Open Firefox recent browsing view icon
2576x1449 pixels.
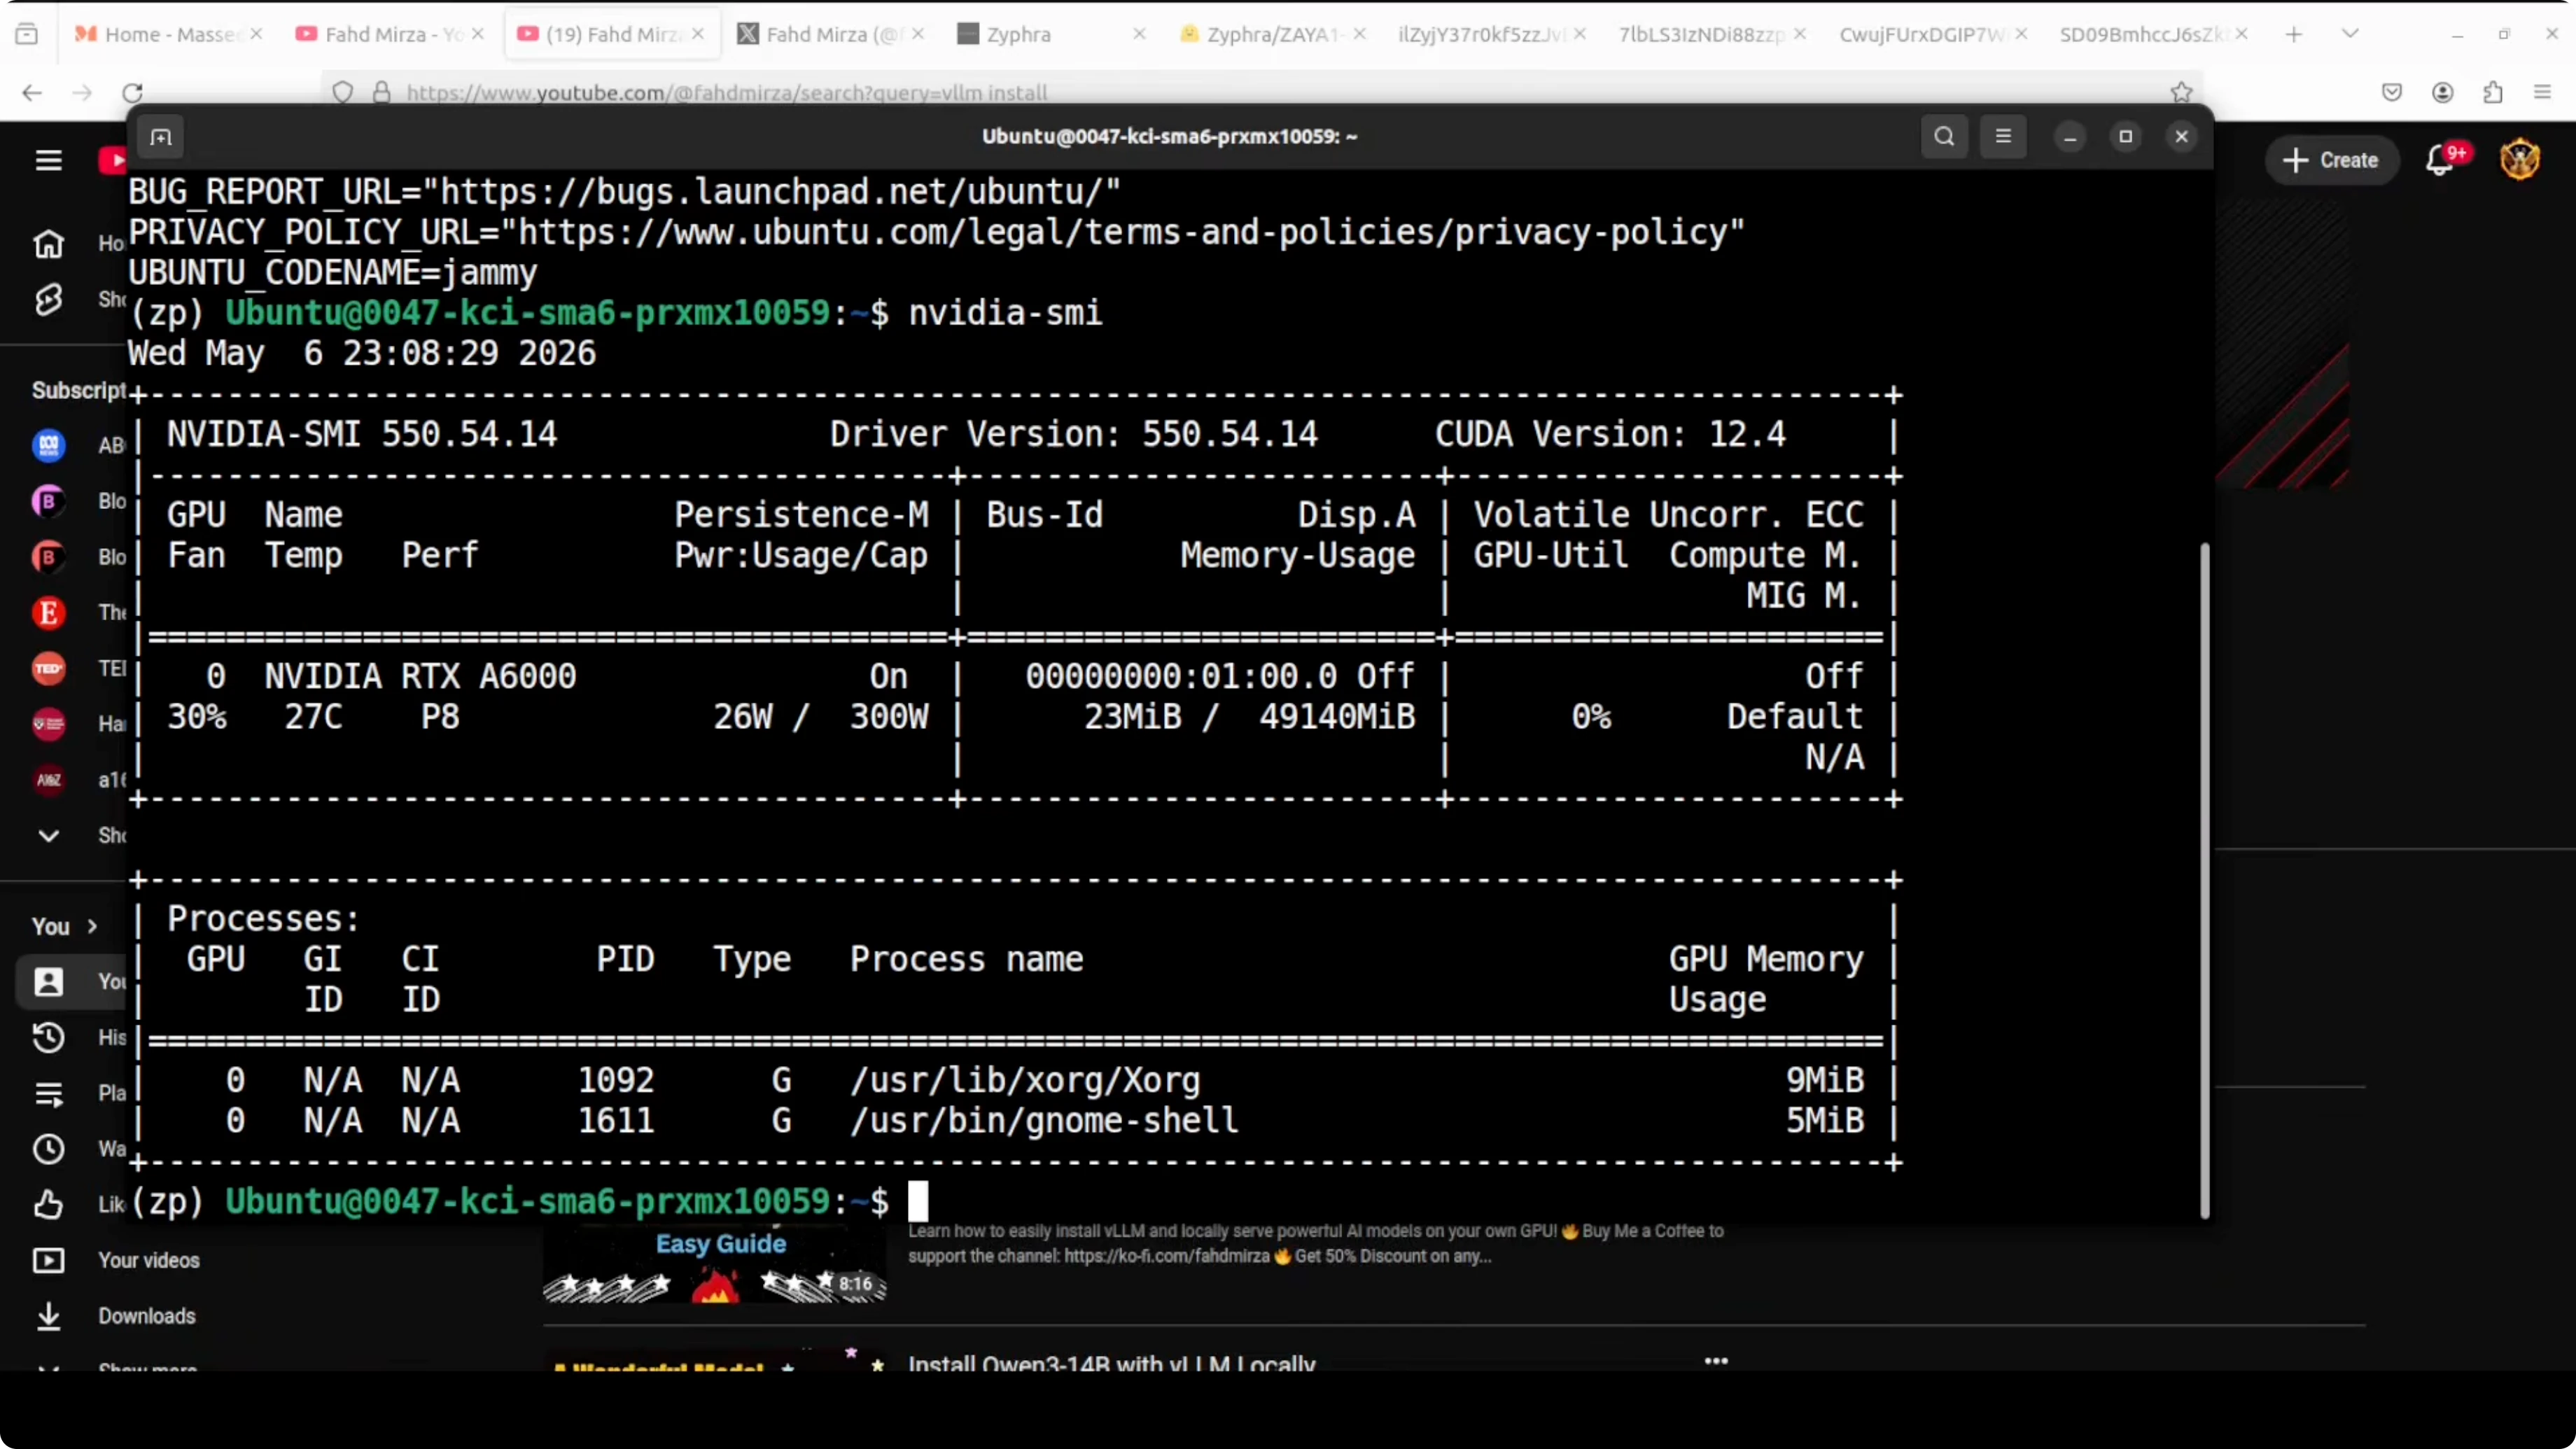tap(27, 34)
